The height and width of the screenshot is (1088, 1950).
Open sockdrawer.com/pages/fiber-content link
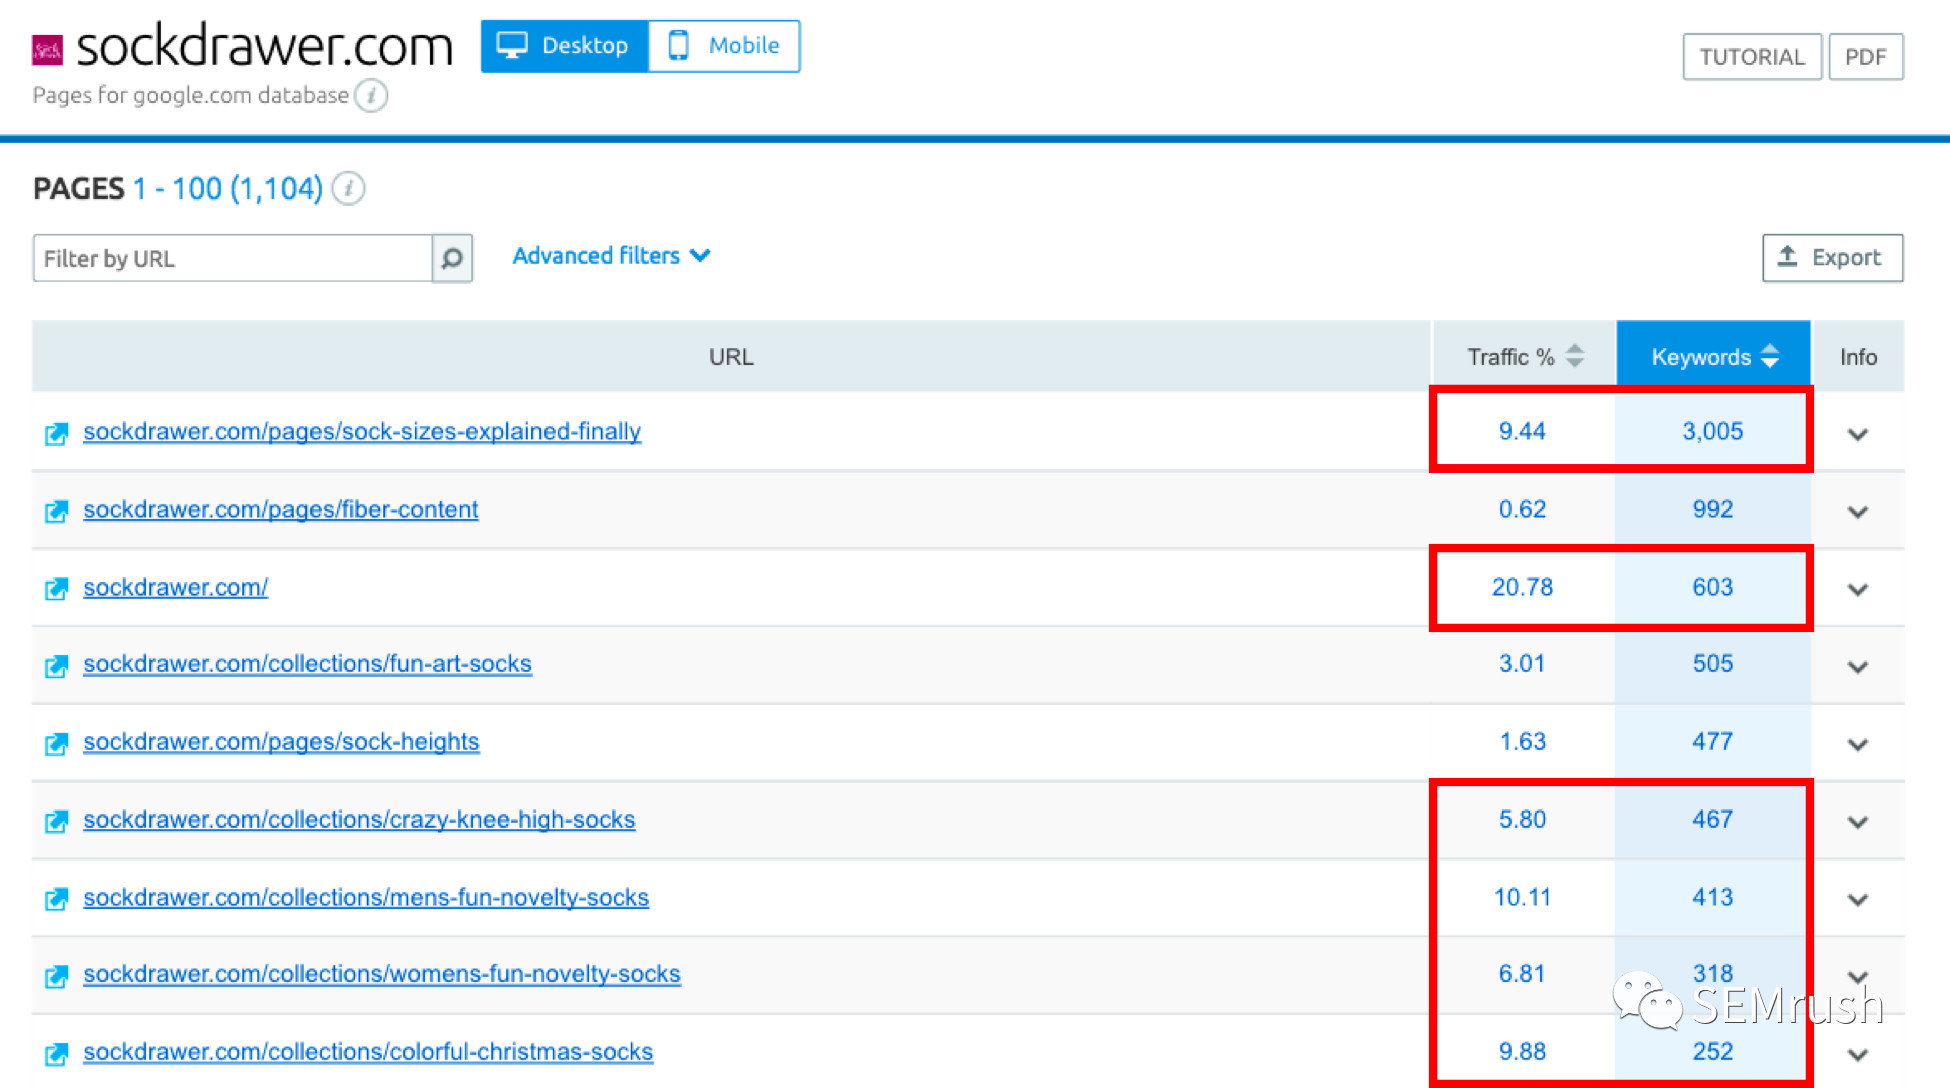coord(281,510)
